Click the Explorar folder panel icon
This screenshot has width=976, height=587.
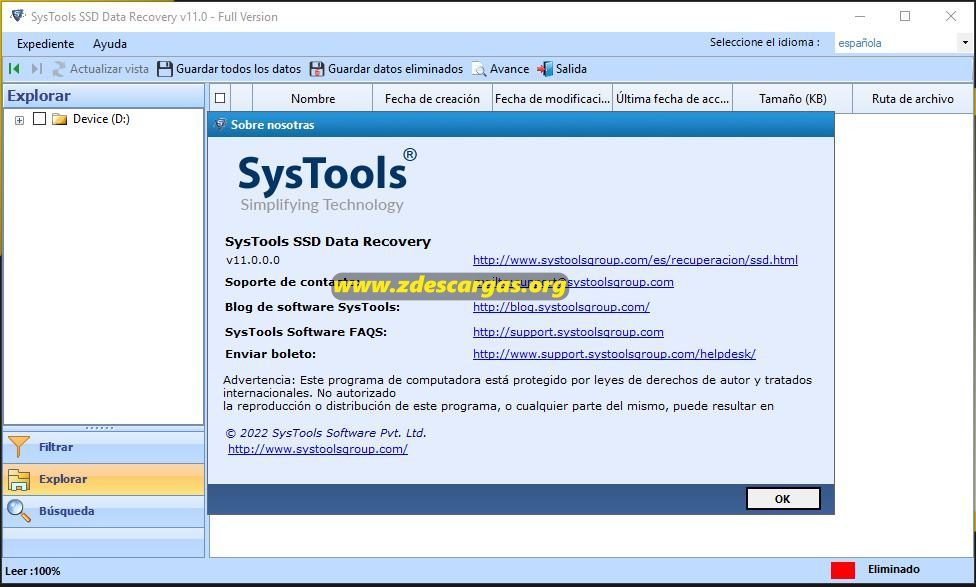click(19, 479)
